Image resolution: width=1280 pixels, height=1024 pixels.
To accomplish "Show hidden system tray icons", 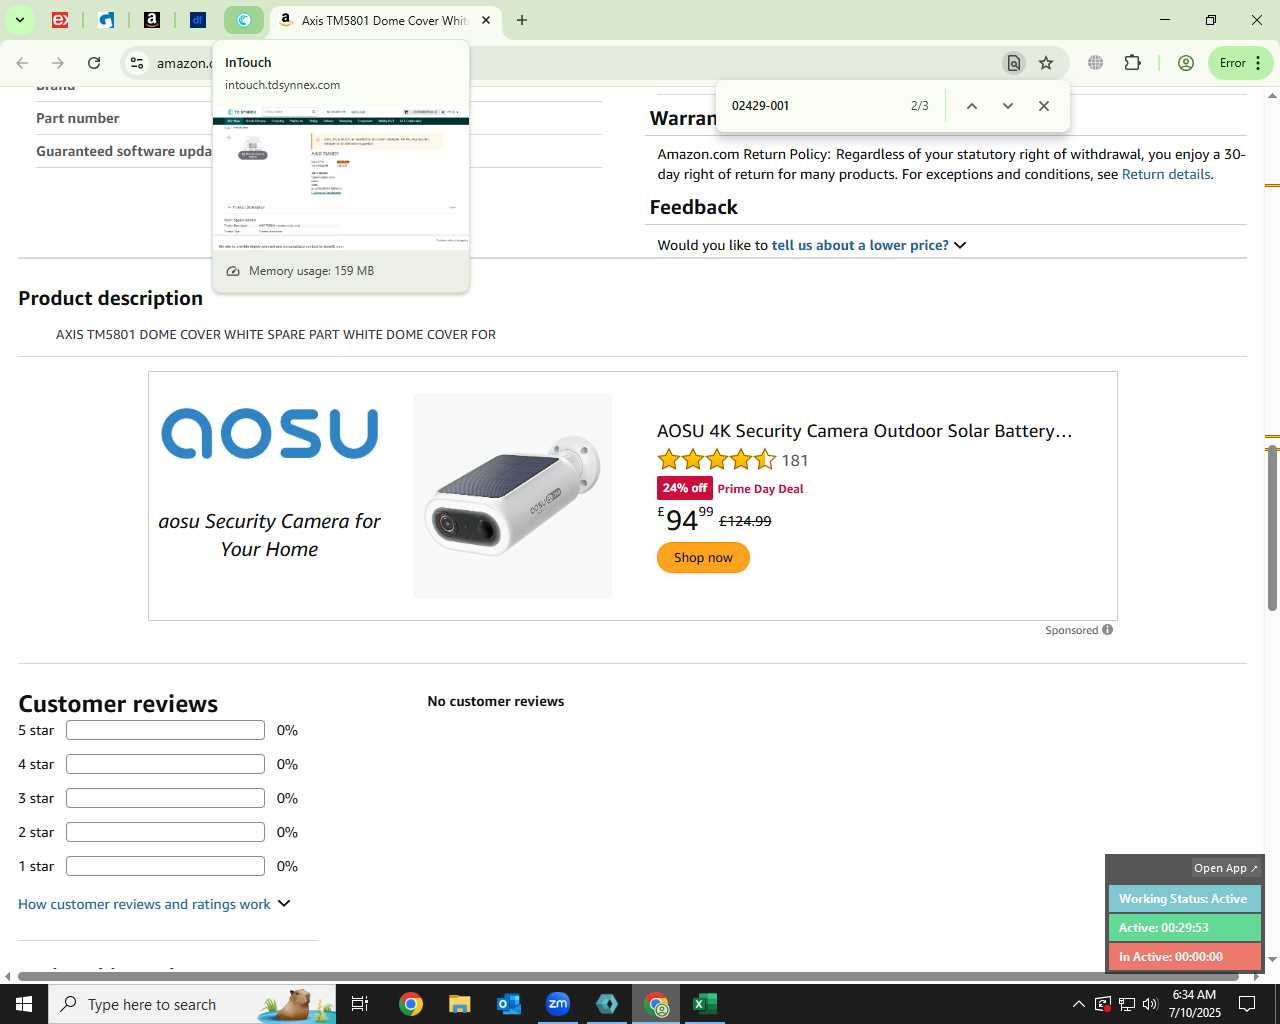I will (x=1078, y=1004).
